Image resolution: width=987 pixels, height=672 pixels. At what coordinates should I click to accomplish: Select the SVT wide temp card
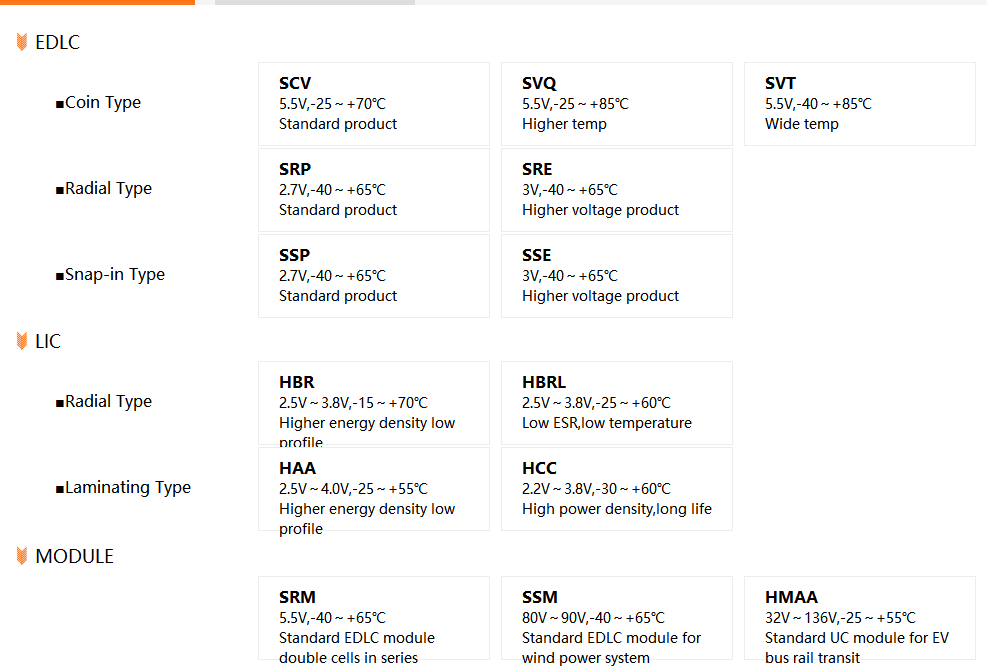[x=860, y=104]
